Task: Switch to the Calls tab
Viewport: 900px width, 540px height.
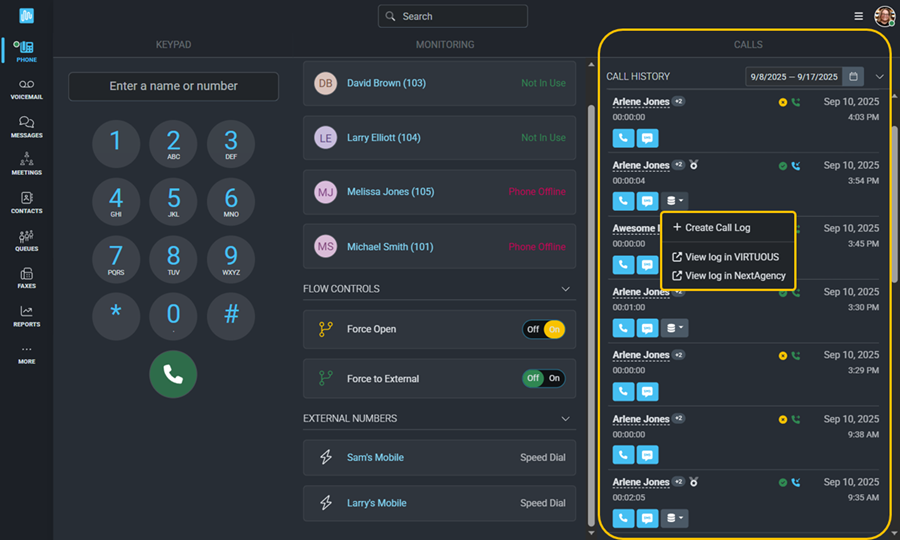Action: point(748,44)
